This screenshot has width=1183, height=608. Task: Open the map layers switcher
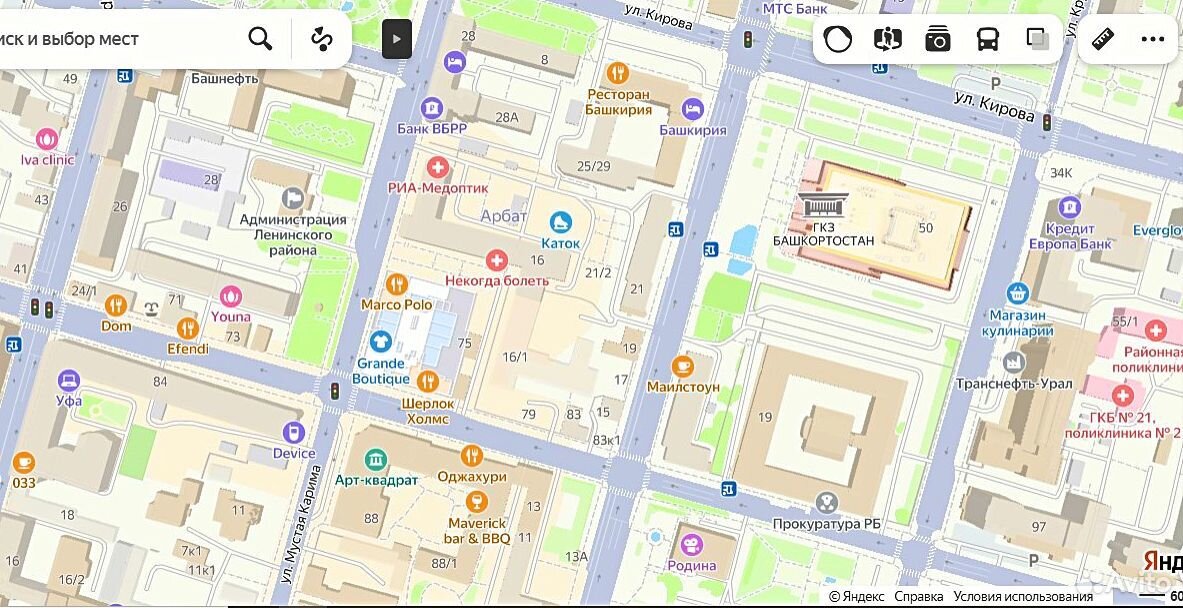(x=1038, y=38)
